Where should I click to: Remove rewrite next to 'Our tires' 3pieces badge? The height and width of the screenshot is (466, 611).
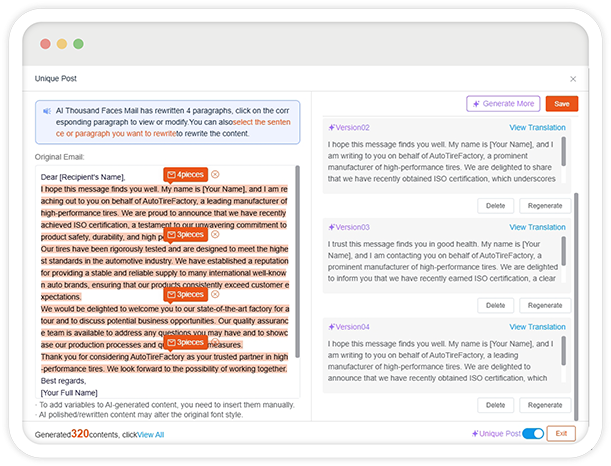(x=215, y=234)
